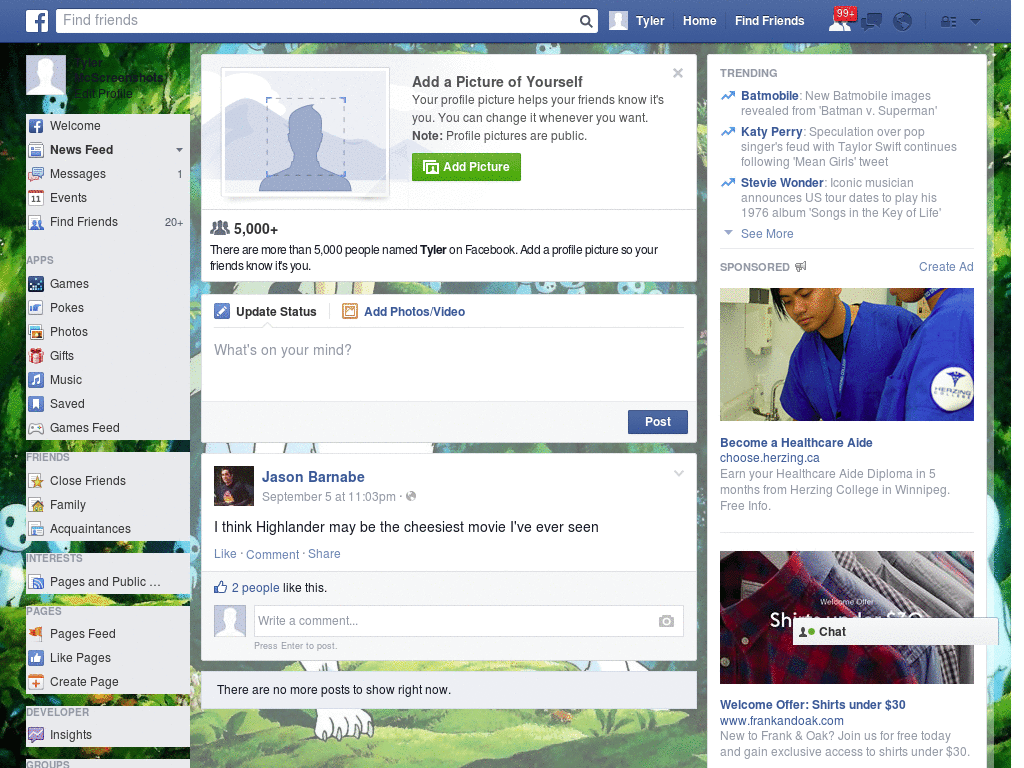Open privacy shortcuts lock icon
Screen dimensions: 1024x768
(x=948, y=22)
